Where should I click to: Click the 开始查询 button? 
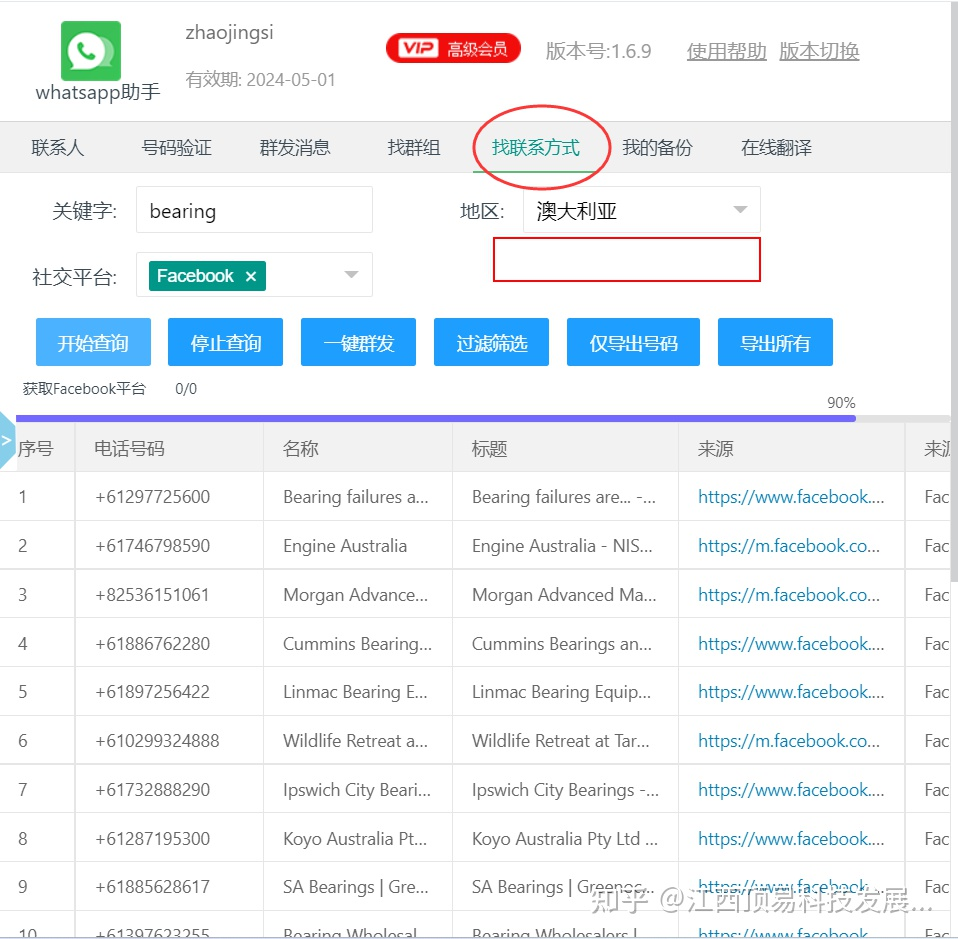(x=93, y=342)
